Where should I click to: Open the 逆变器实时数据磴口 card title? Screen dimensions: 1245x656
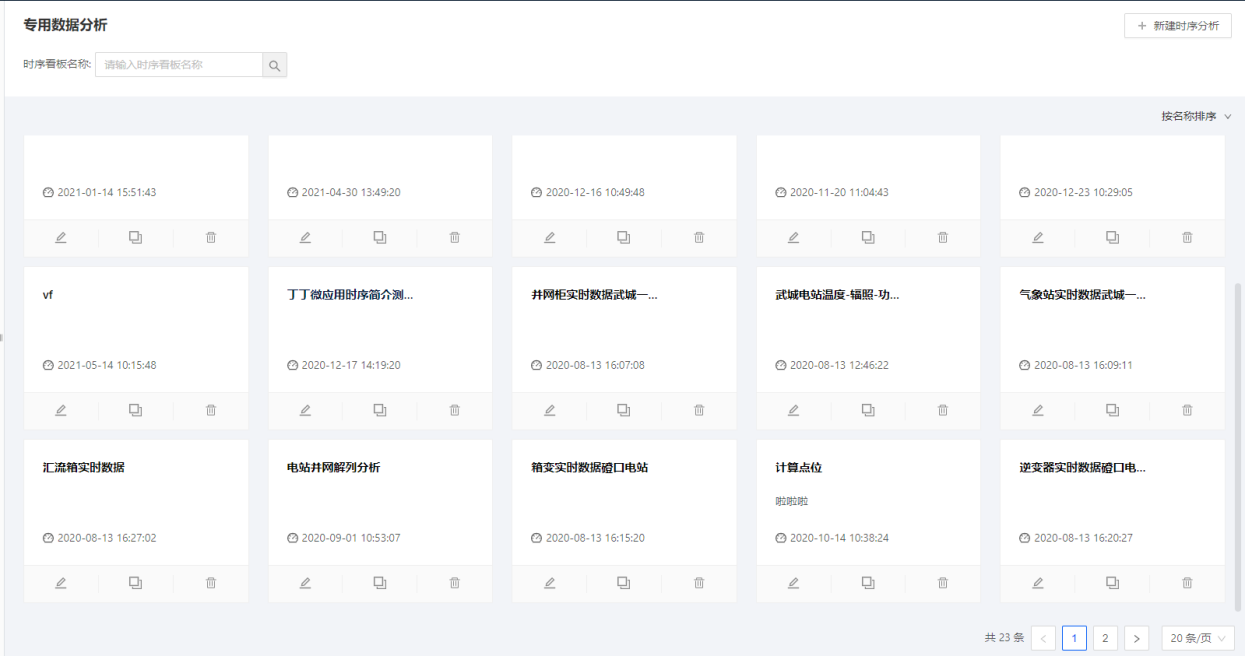click(x=1082, y=467)
